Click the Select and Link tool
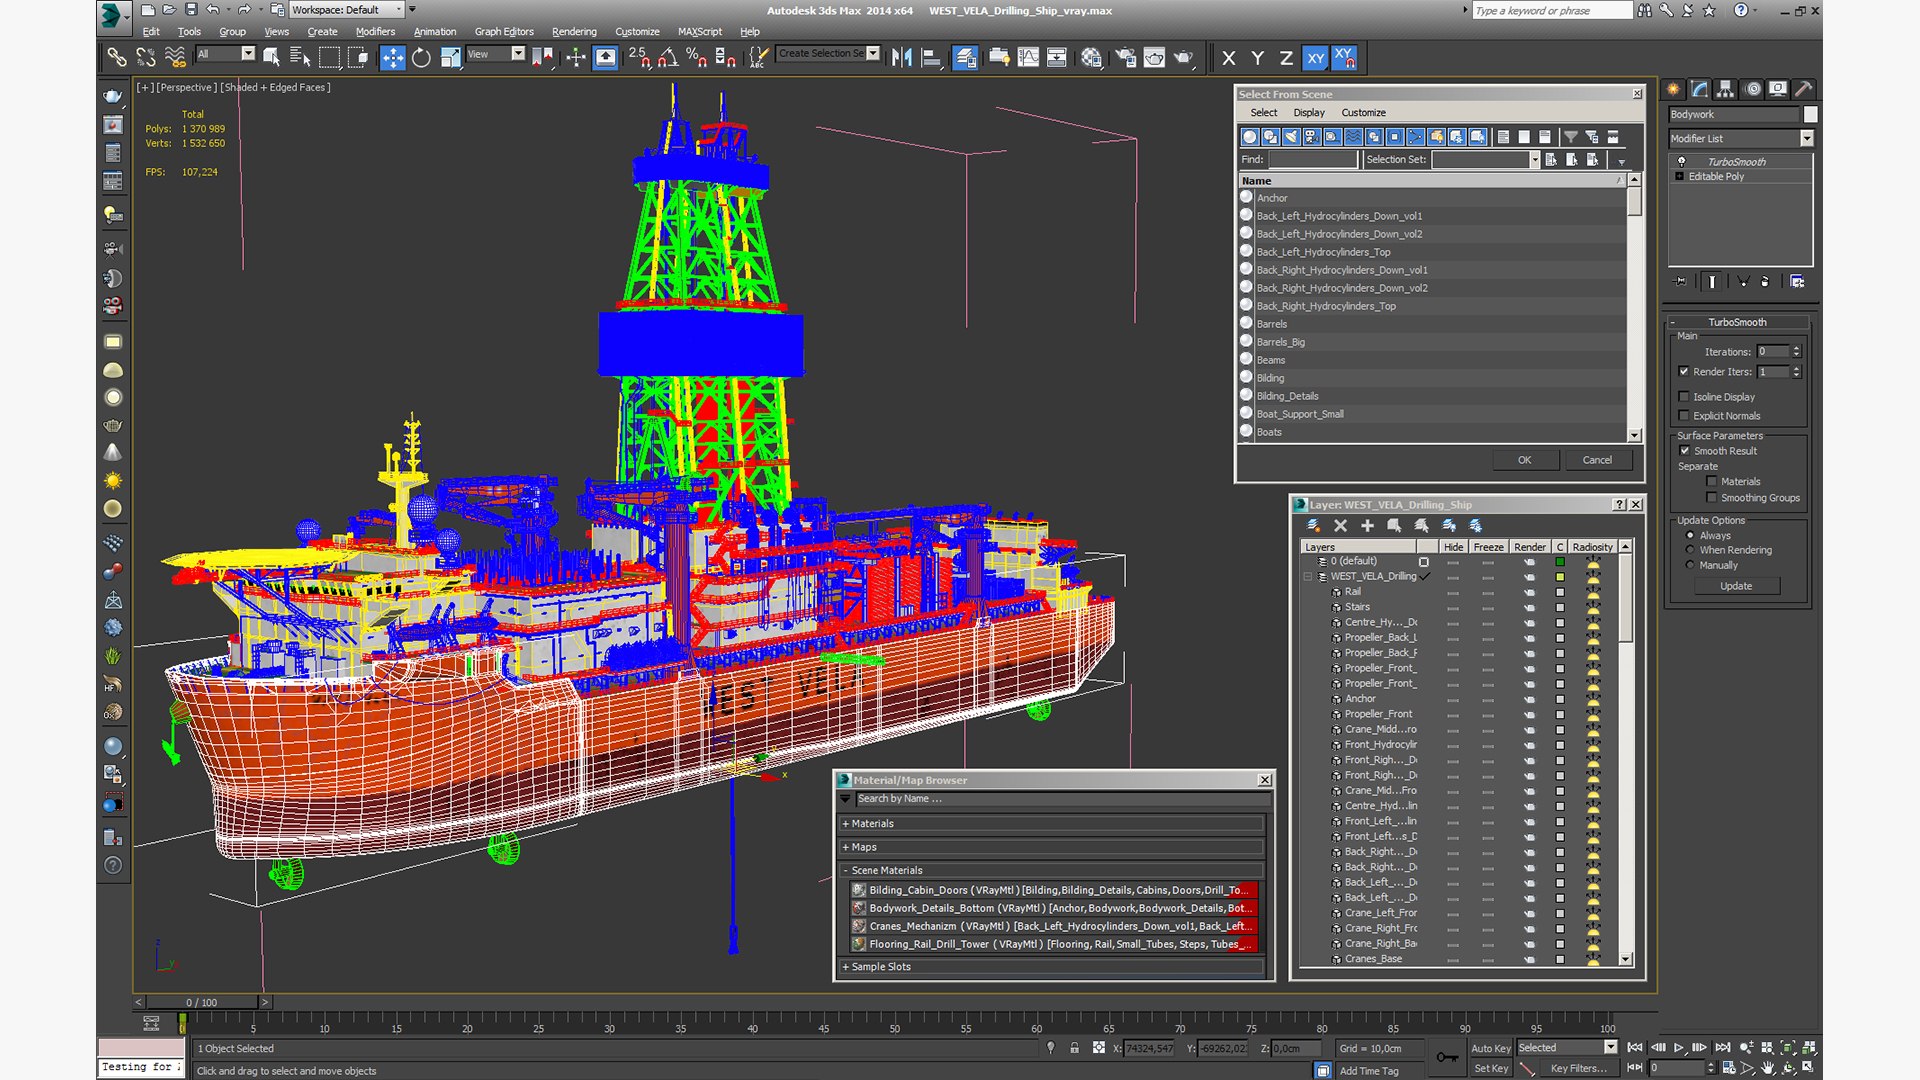 point(117,58)
